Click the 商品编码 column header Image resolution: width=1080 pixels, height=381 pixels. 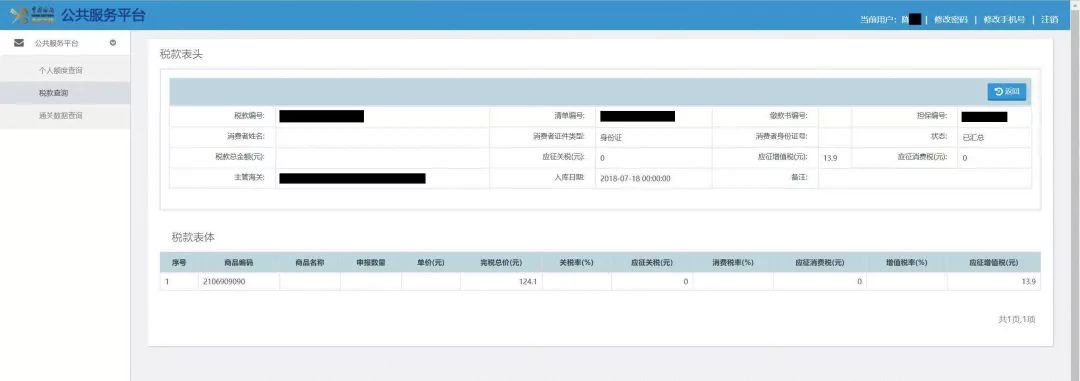pos(238,262)
